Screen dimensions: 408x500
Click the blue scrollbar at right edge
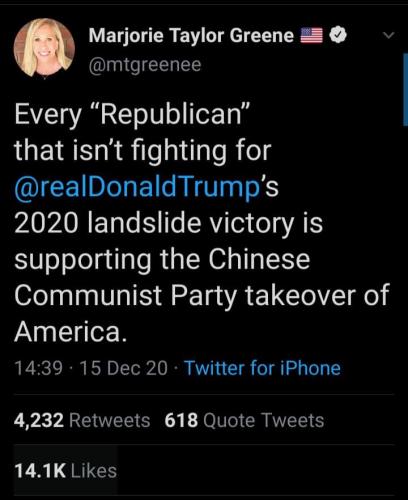click(x=405, y=89)
